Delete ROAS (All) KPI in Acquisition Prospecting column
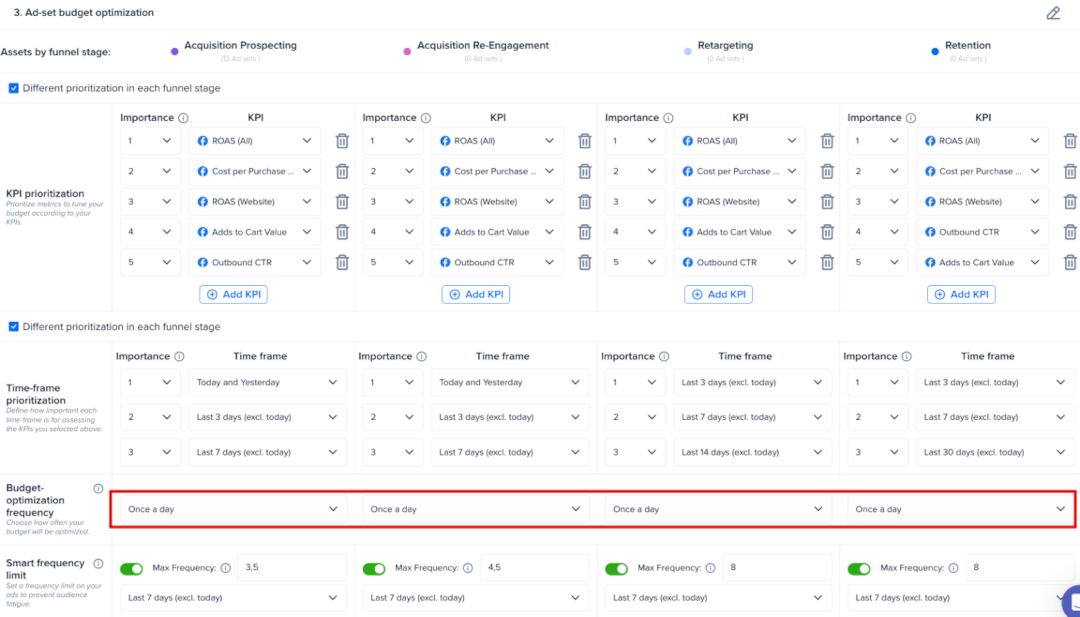The image size is (1080, 617). pos(342,141)
